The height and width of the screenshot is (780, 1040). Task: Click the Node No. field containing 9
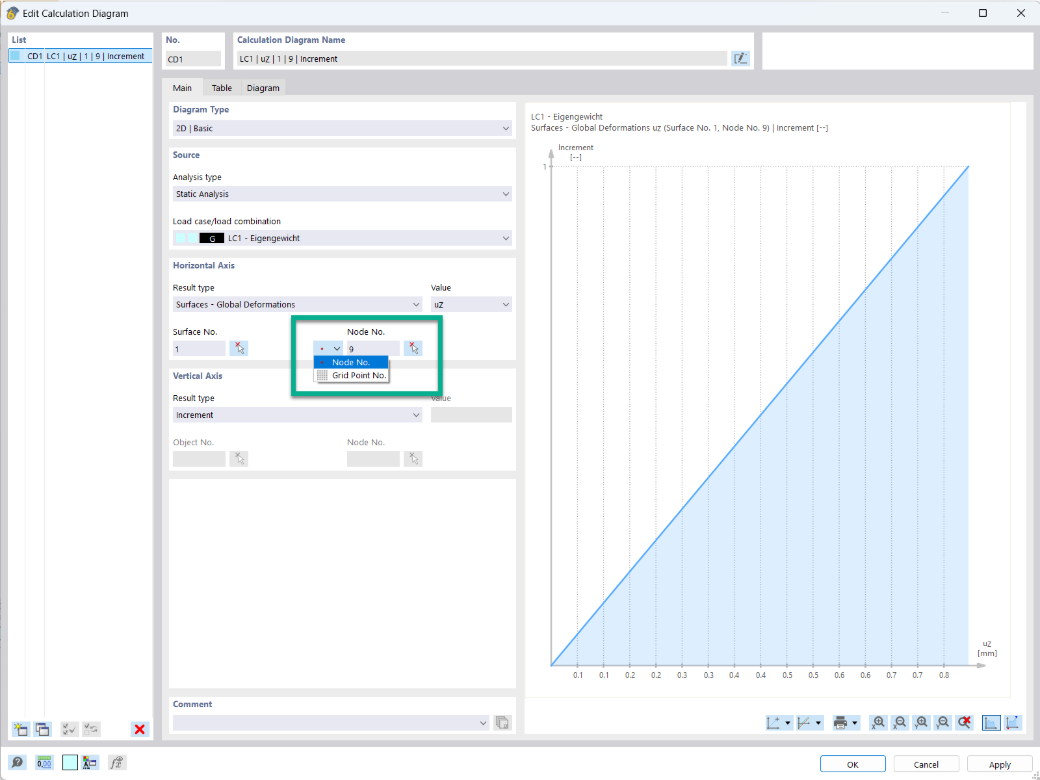tap(373, 349)
